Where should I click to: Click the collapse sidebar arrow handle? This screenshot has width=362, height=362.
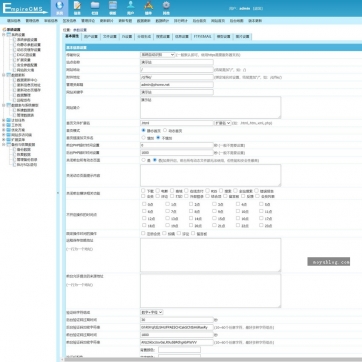click(58, 193)
